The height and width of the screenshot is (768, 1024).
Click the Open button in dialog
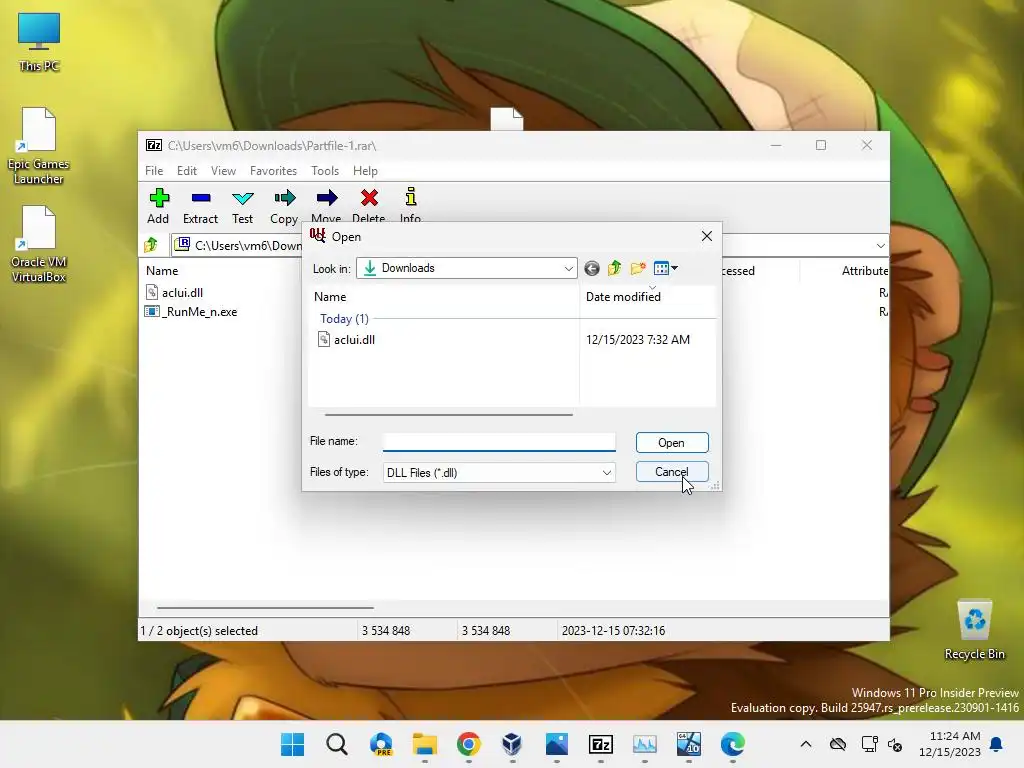672,443
